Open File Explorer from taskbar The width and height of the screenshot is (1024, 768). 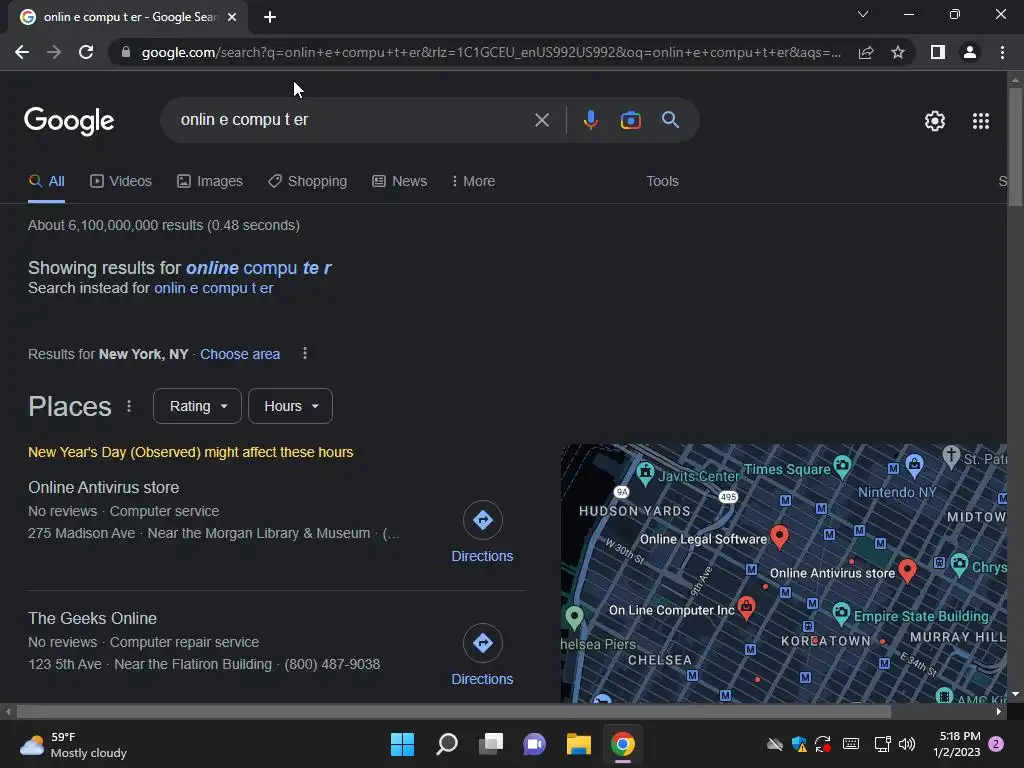(579, 744)
